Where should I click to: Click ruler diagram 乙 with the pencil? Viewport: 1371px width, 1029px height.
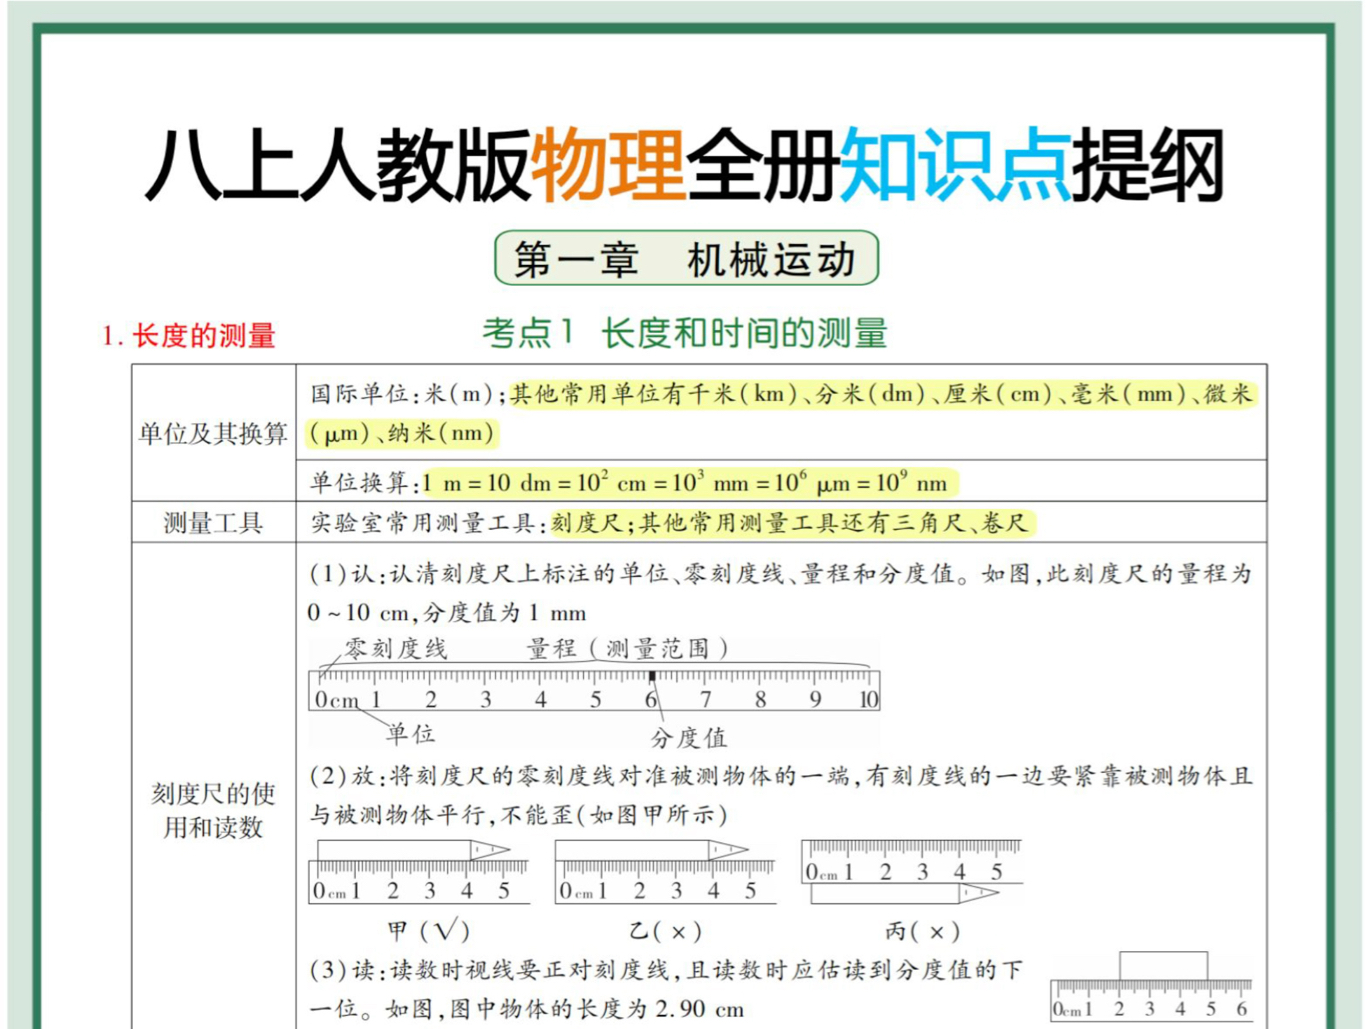pyautogui.click(x=665, y=871)
